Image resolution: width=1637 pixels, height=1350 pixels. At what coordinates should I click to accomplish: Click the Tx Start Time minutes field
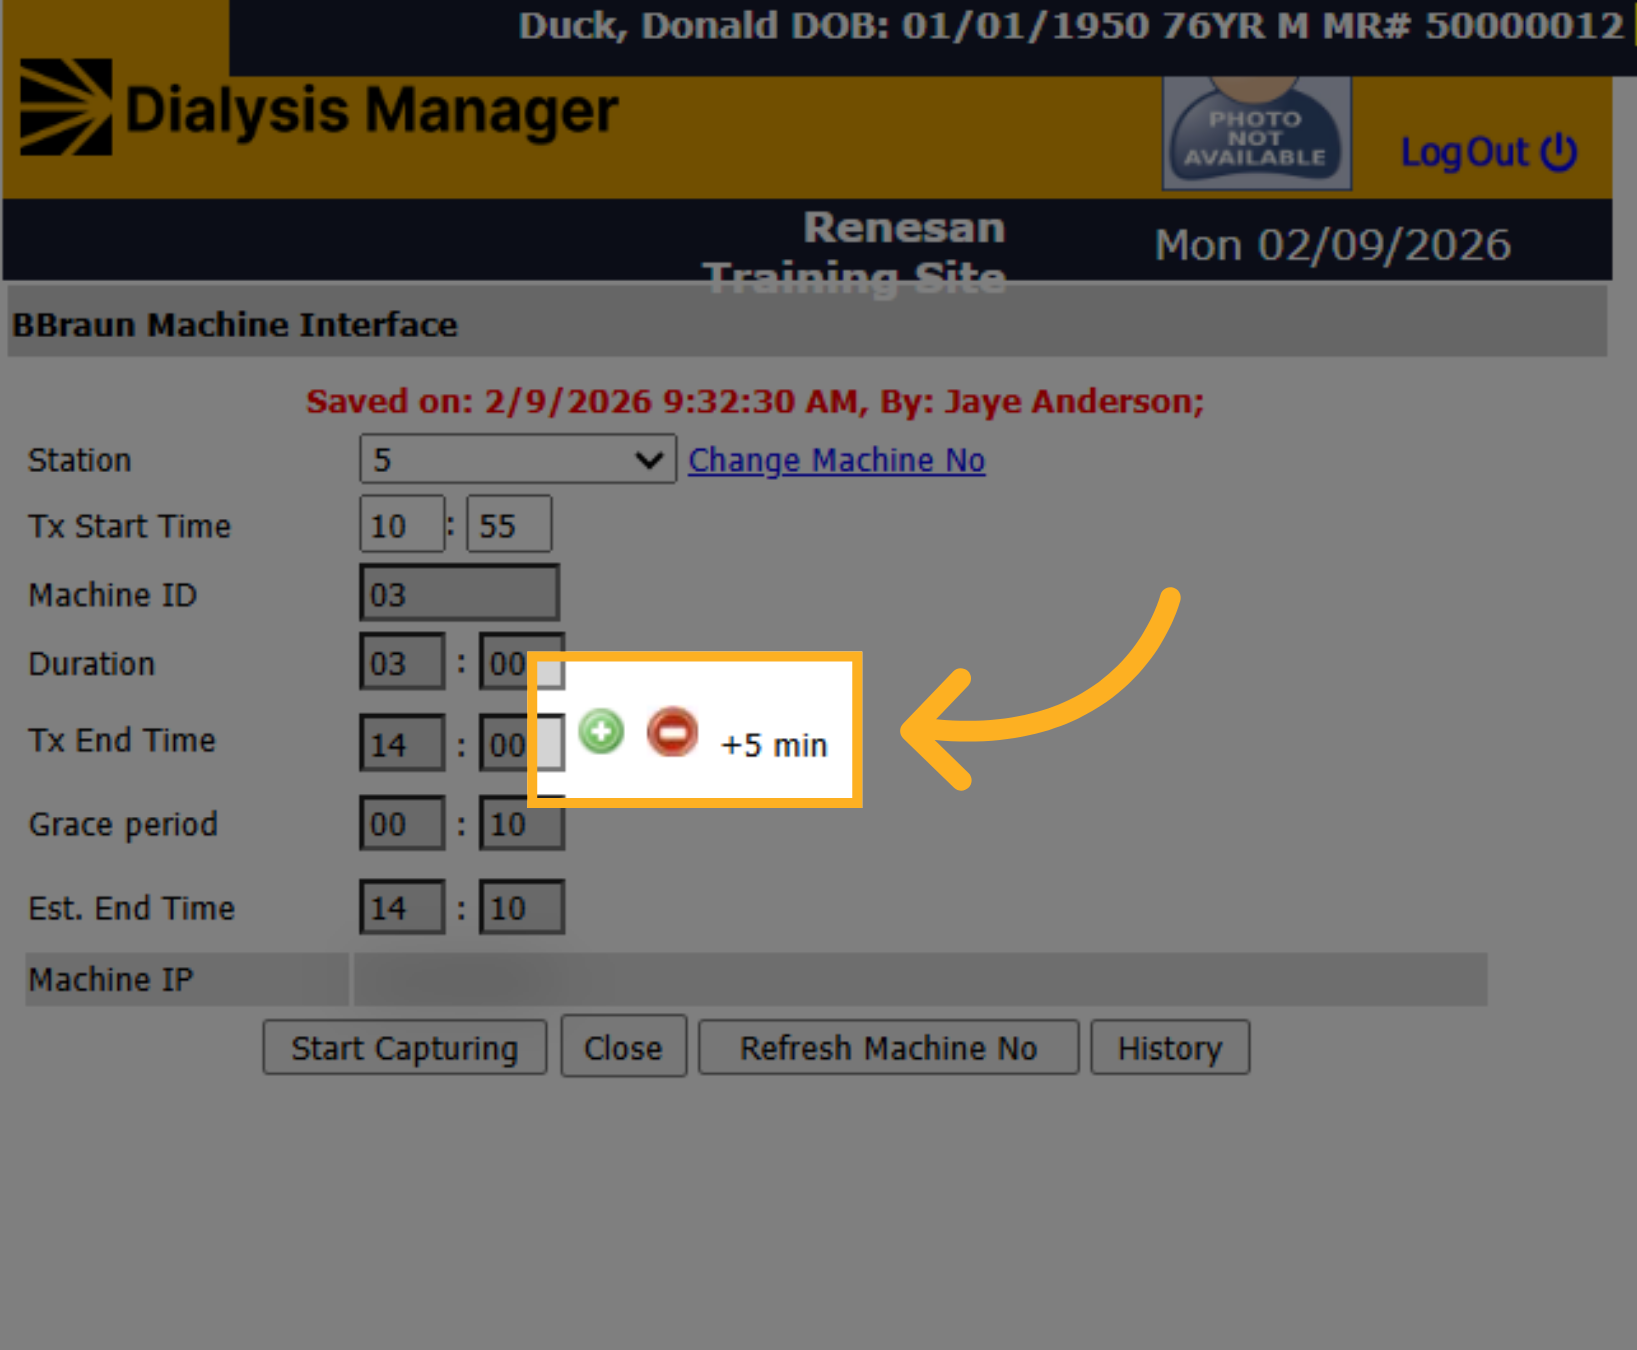(509, 524)
